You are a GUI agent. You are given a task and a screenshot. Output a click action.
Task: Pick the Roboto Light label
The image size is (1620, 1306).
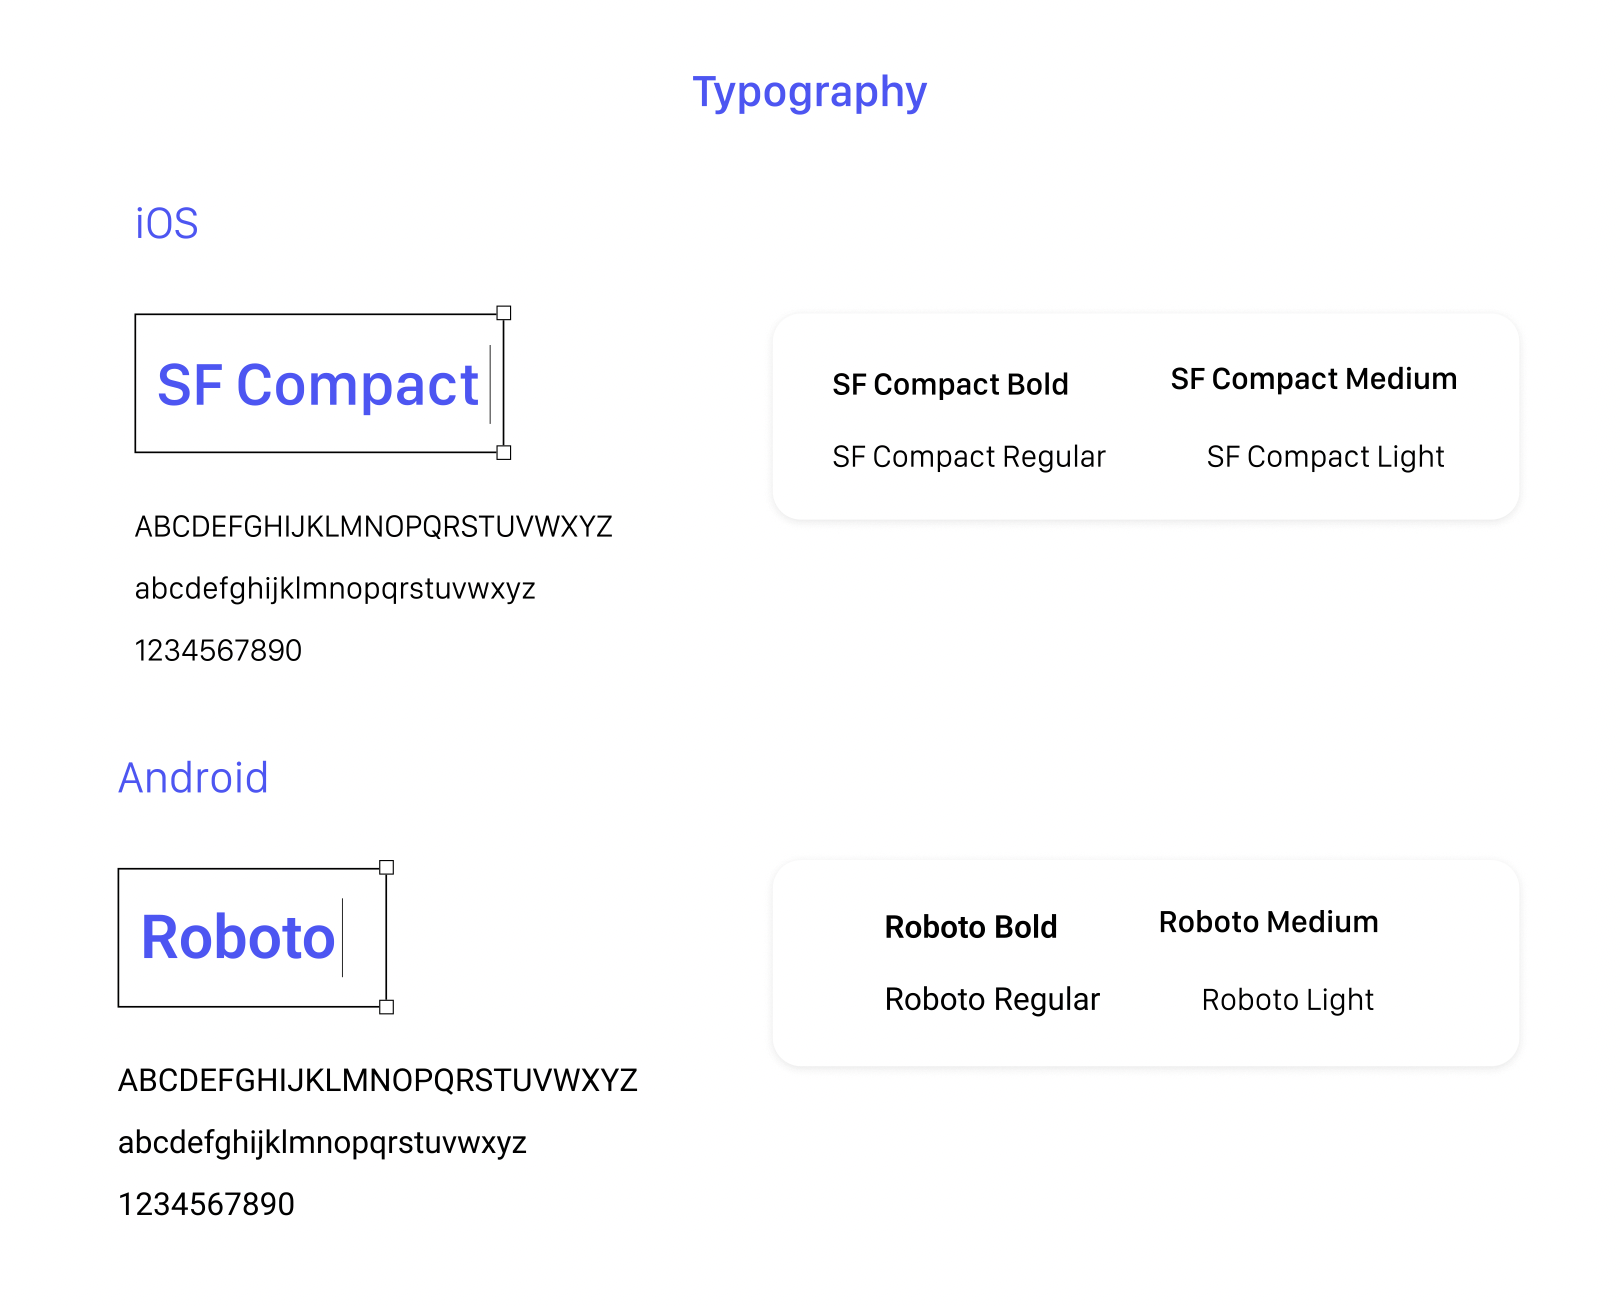point(1287,1000)
